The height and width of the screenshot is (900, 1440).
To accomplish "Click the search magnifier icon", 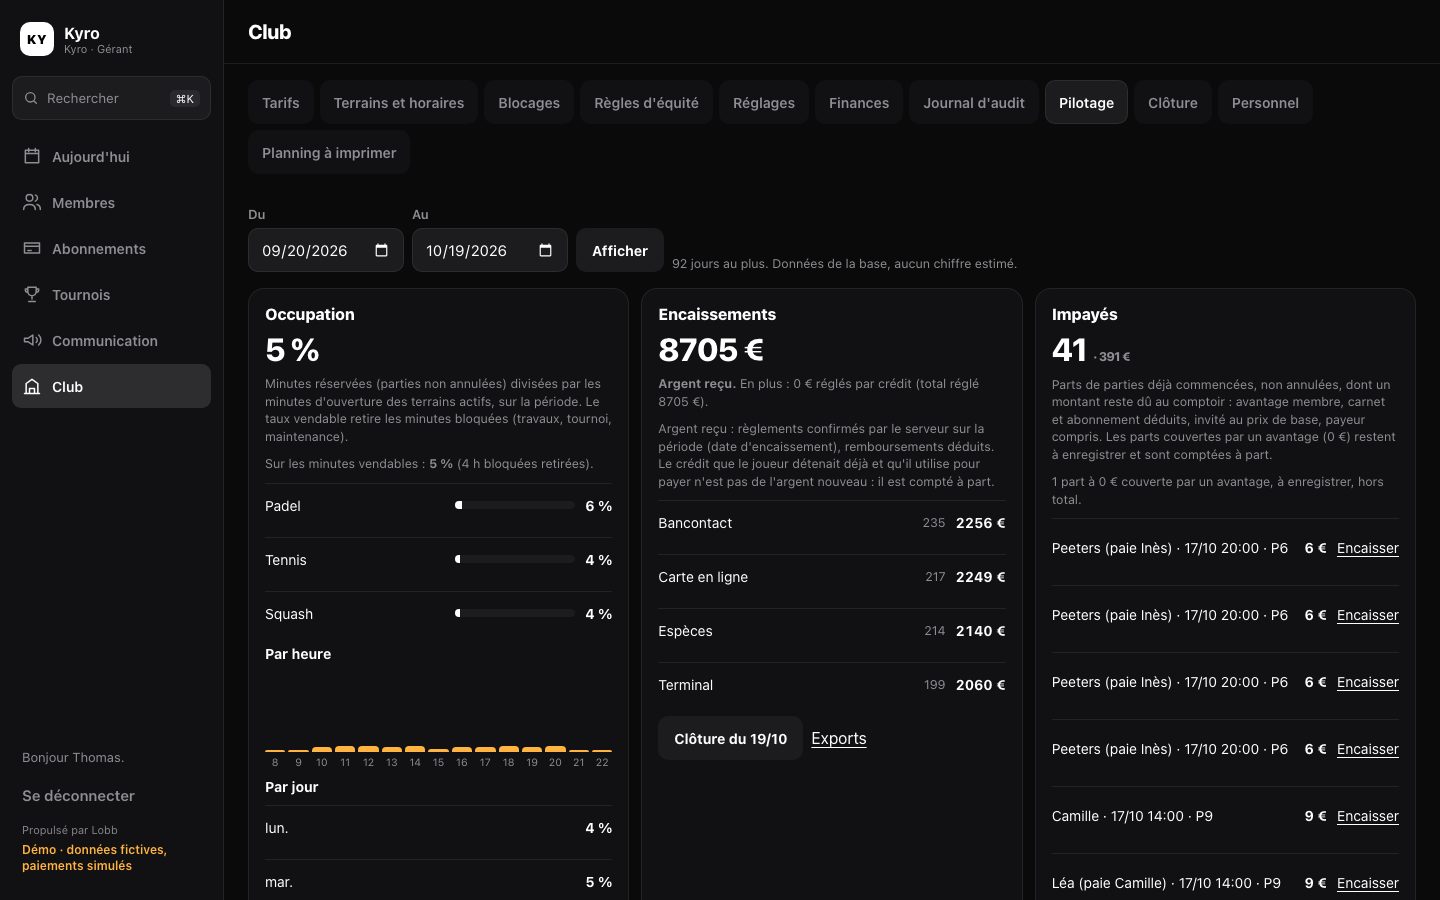I will 31,98.
